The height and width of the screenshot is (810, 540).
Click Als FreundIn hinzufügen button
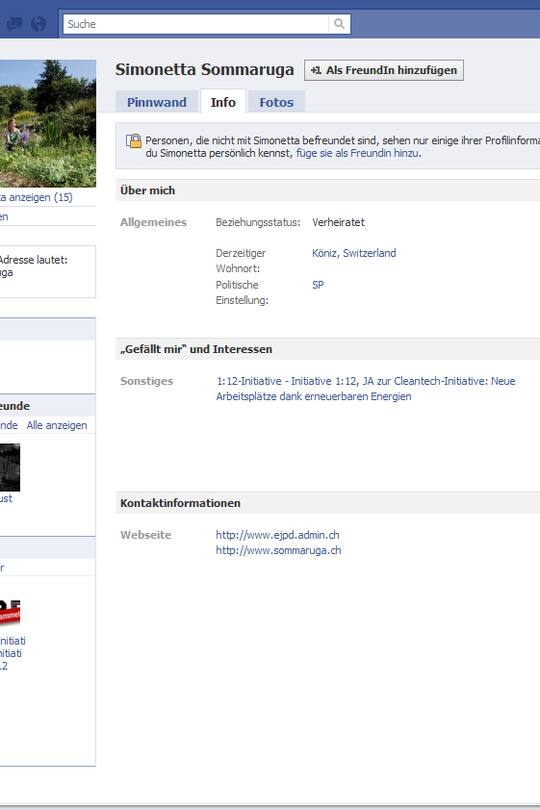tap(383, 70)
